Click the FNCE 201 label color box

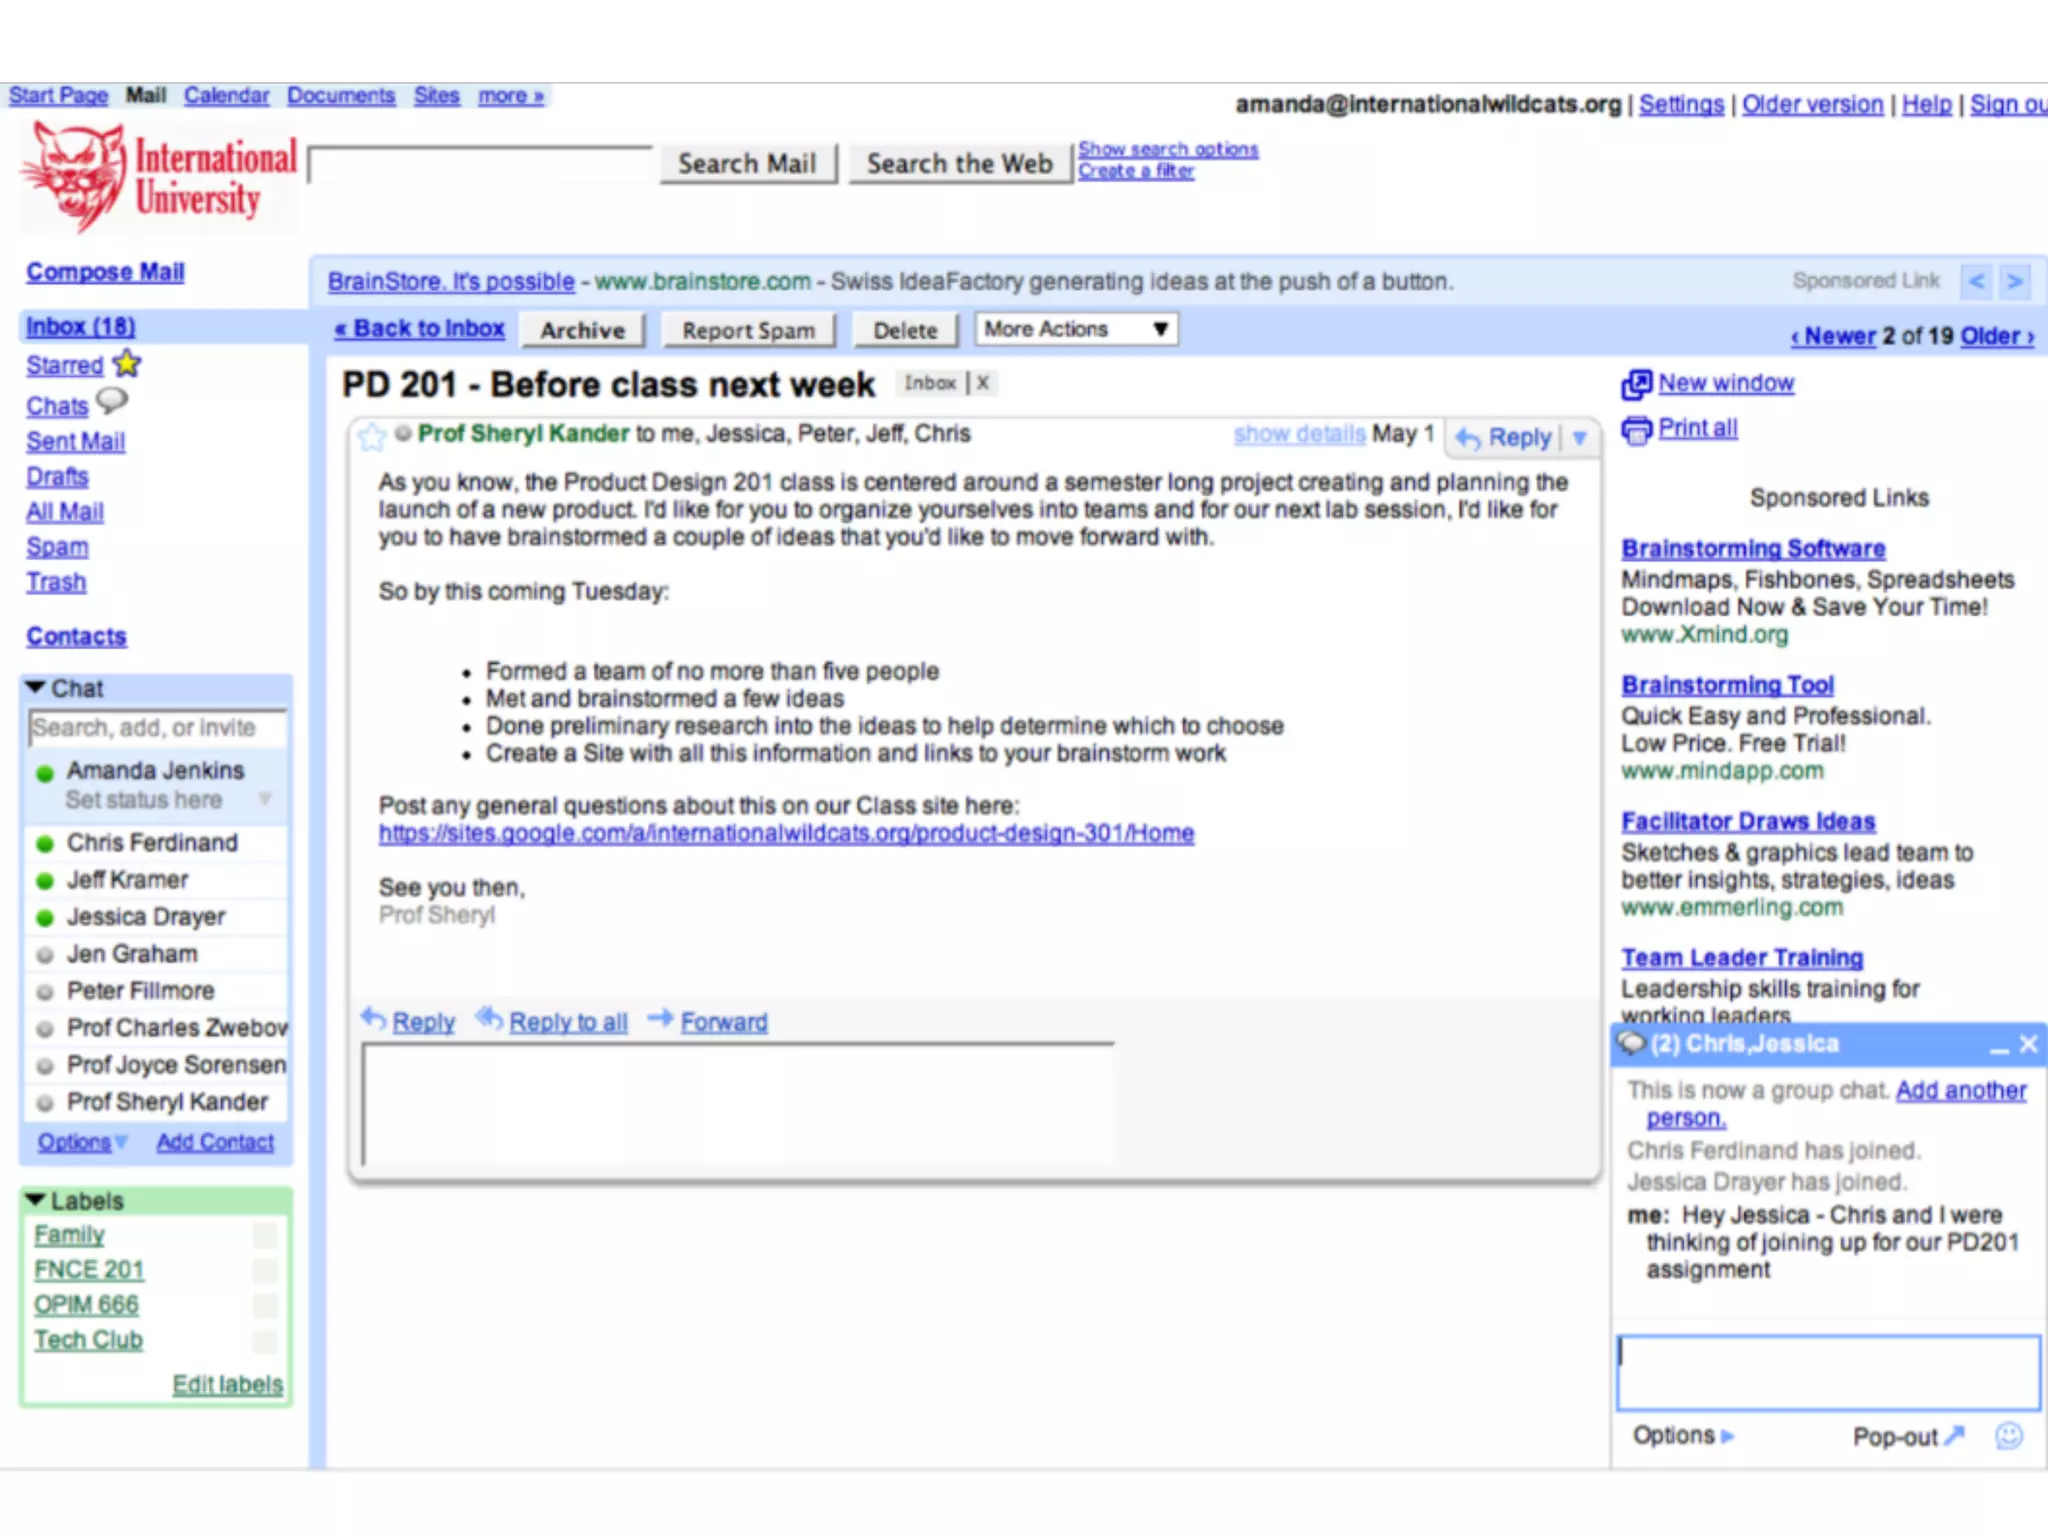[x=265, y=1271]
